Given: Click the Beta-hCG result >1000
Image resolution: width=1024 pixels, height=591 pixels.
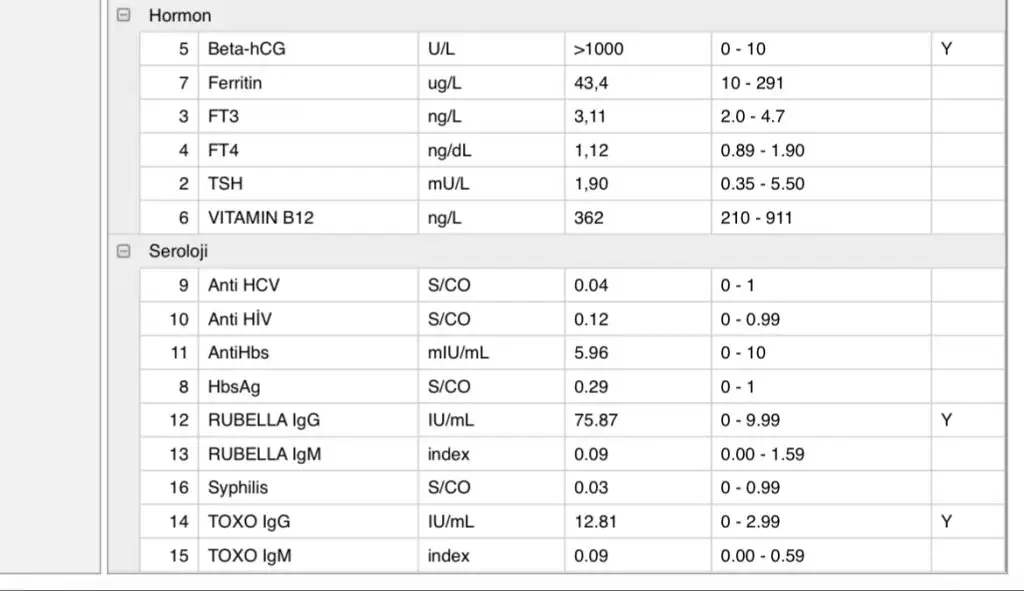Looking at the screenshot, I should [x=599, y=49].
